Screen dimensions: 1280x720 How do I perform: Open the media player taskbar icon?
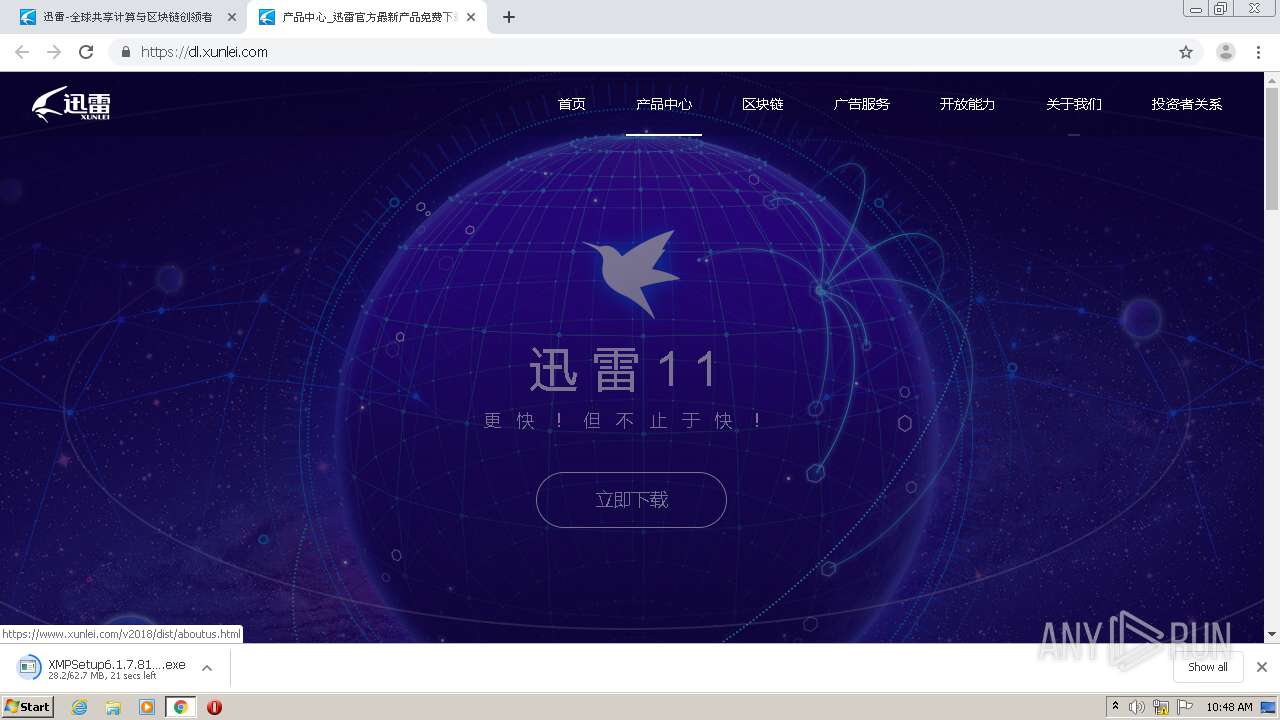pos(147,707)
